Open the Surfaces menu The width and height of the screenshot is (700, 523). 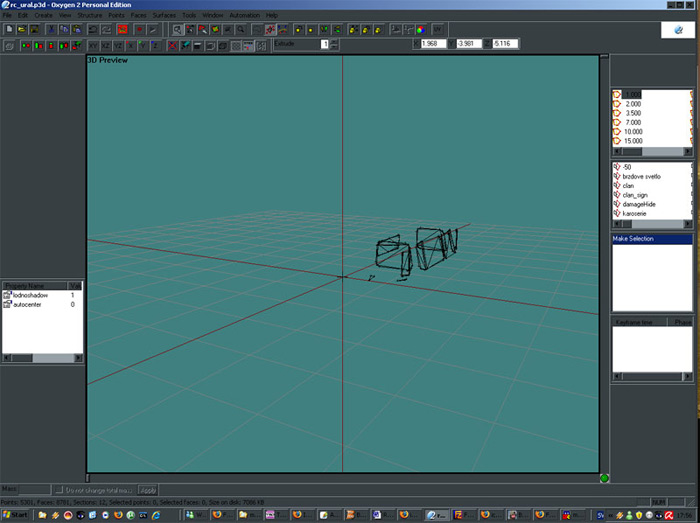click(x=164, y=16)
